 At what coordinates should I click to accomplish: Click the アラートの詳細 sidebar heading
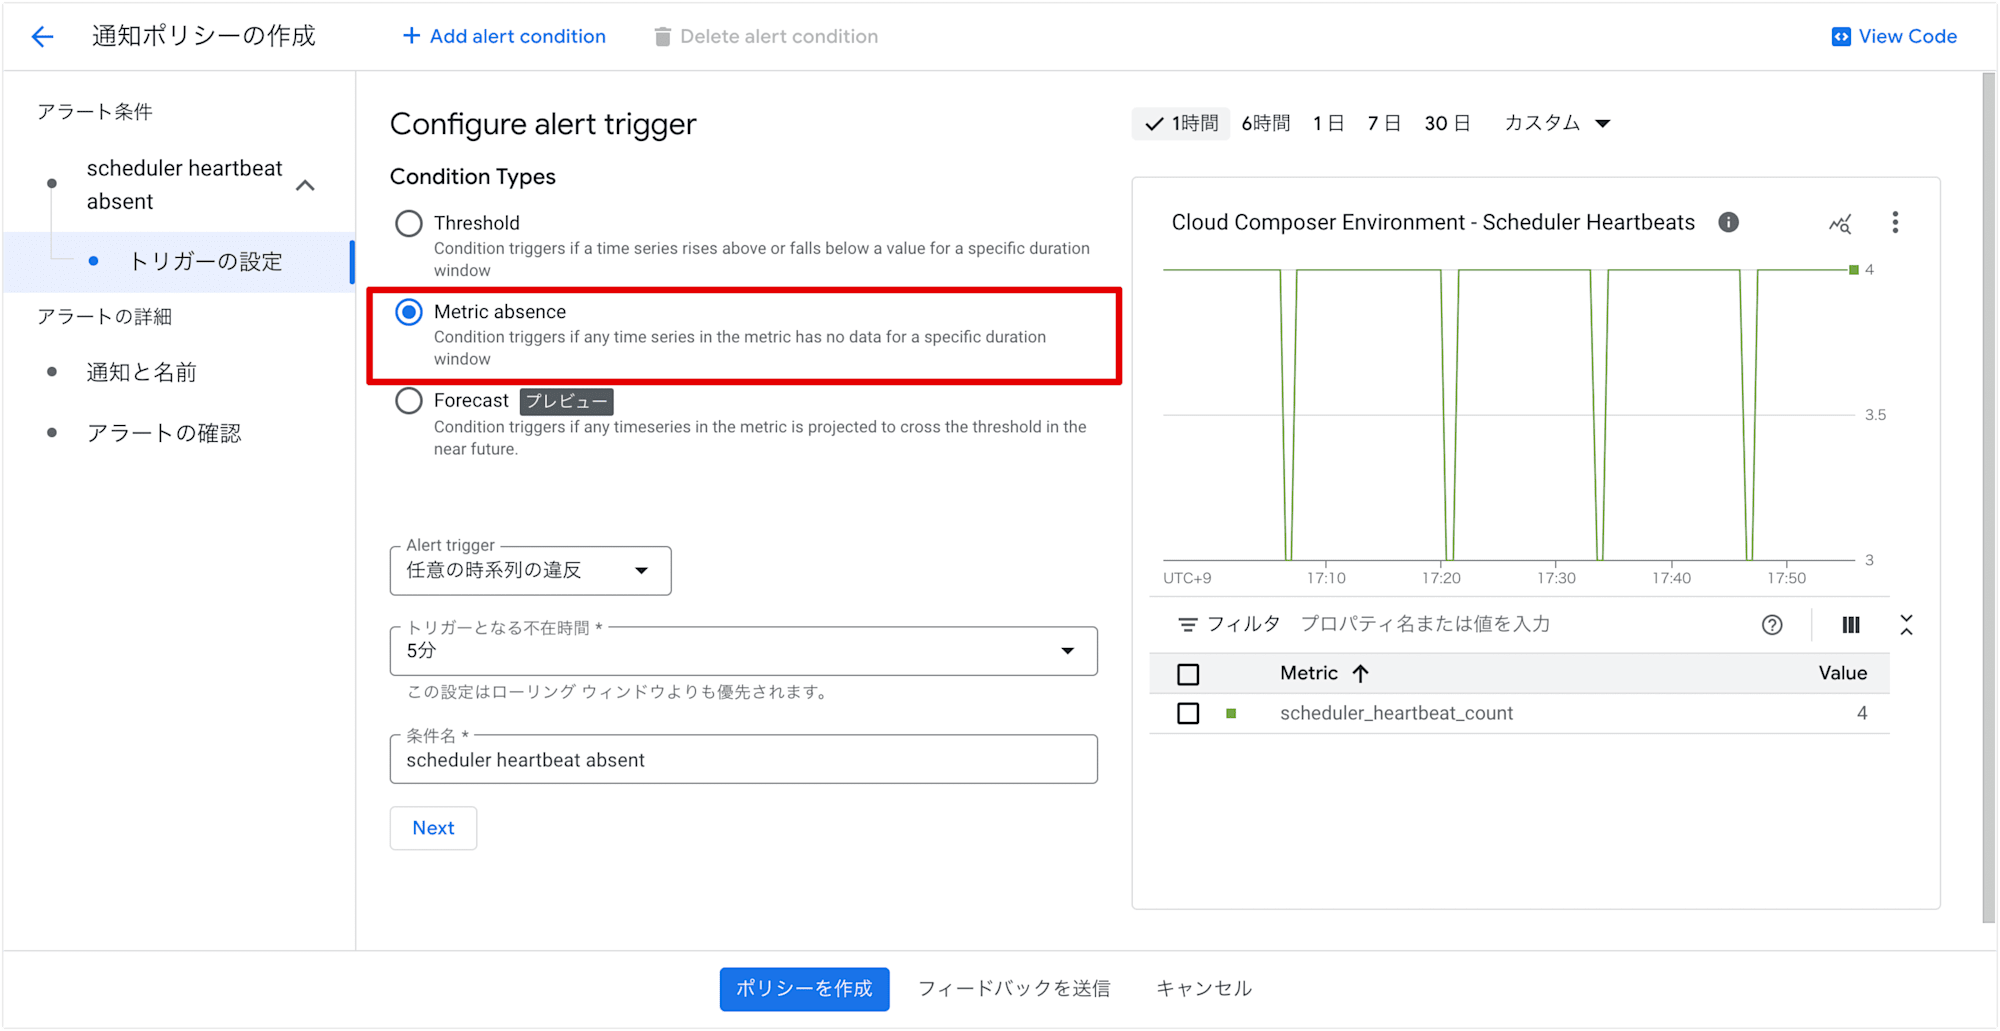105,317
